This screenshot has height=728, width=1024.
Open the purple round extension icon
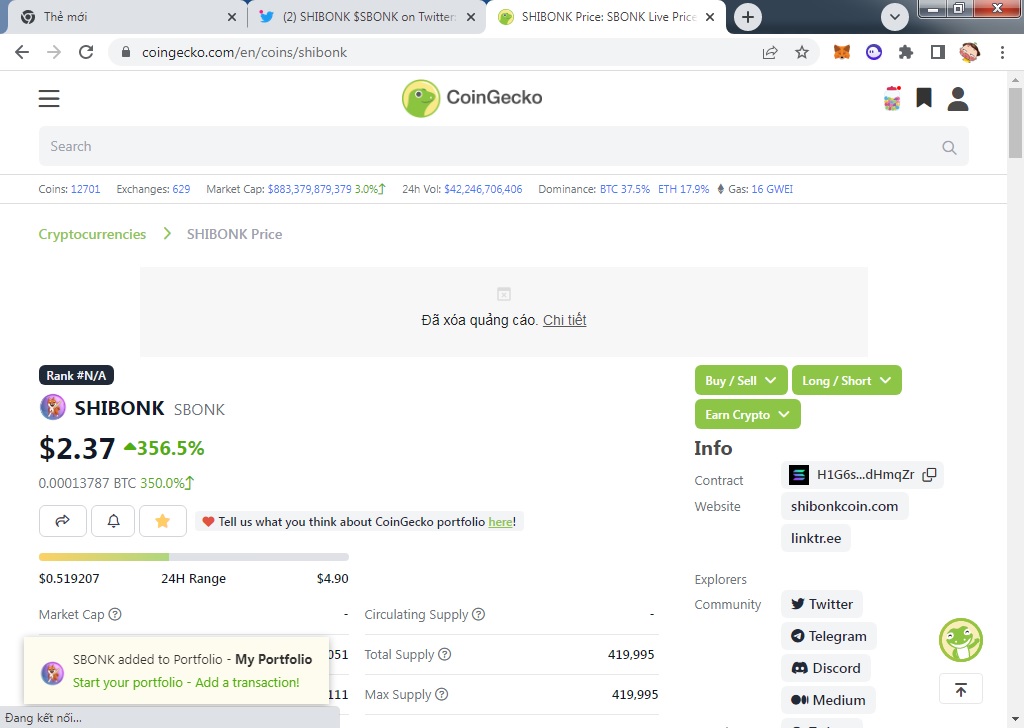tap(874, 52)
